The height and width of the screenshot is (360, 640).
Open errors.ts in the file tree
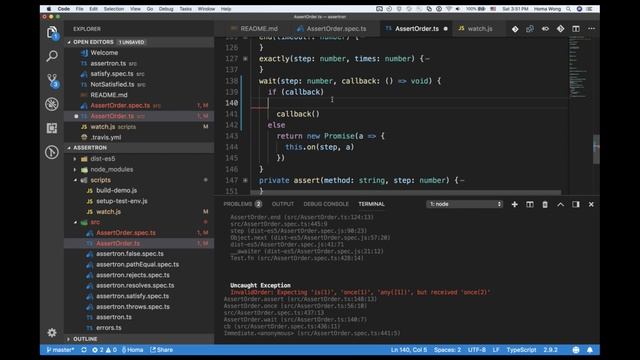[x=109, y=328]
